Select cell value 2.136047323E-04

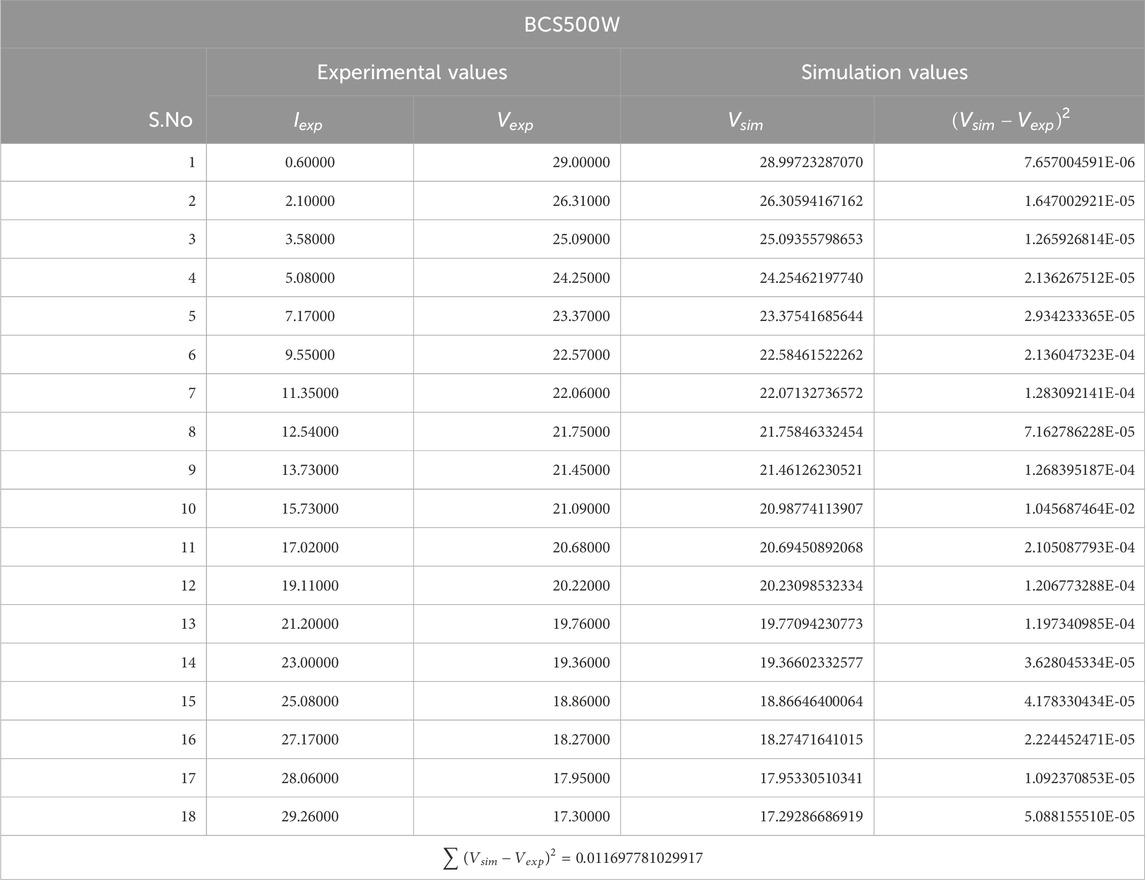click(x=1079, y=355)
